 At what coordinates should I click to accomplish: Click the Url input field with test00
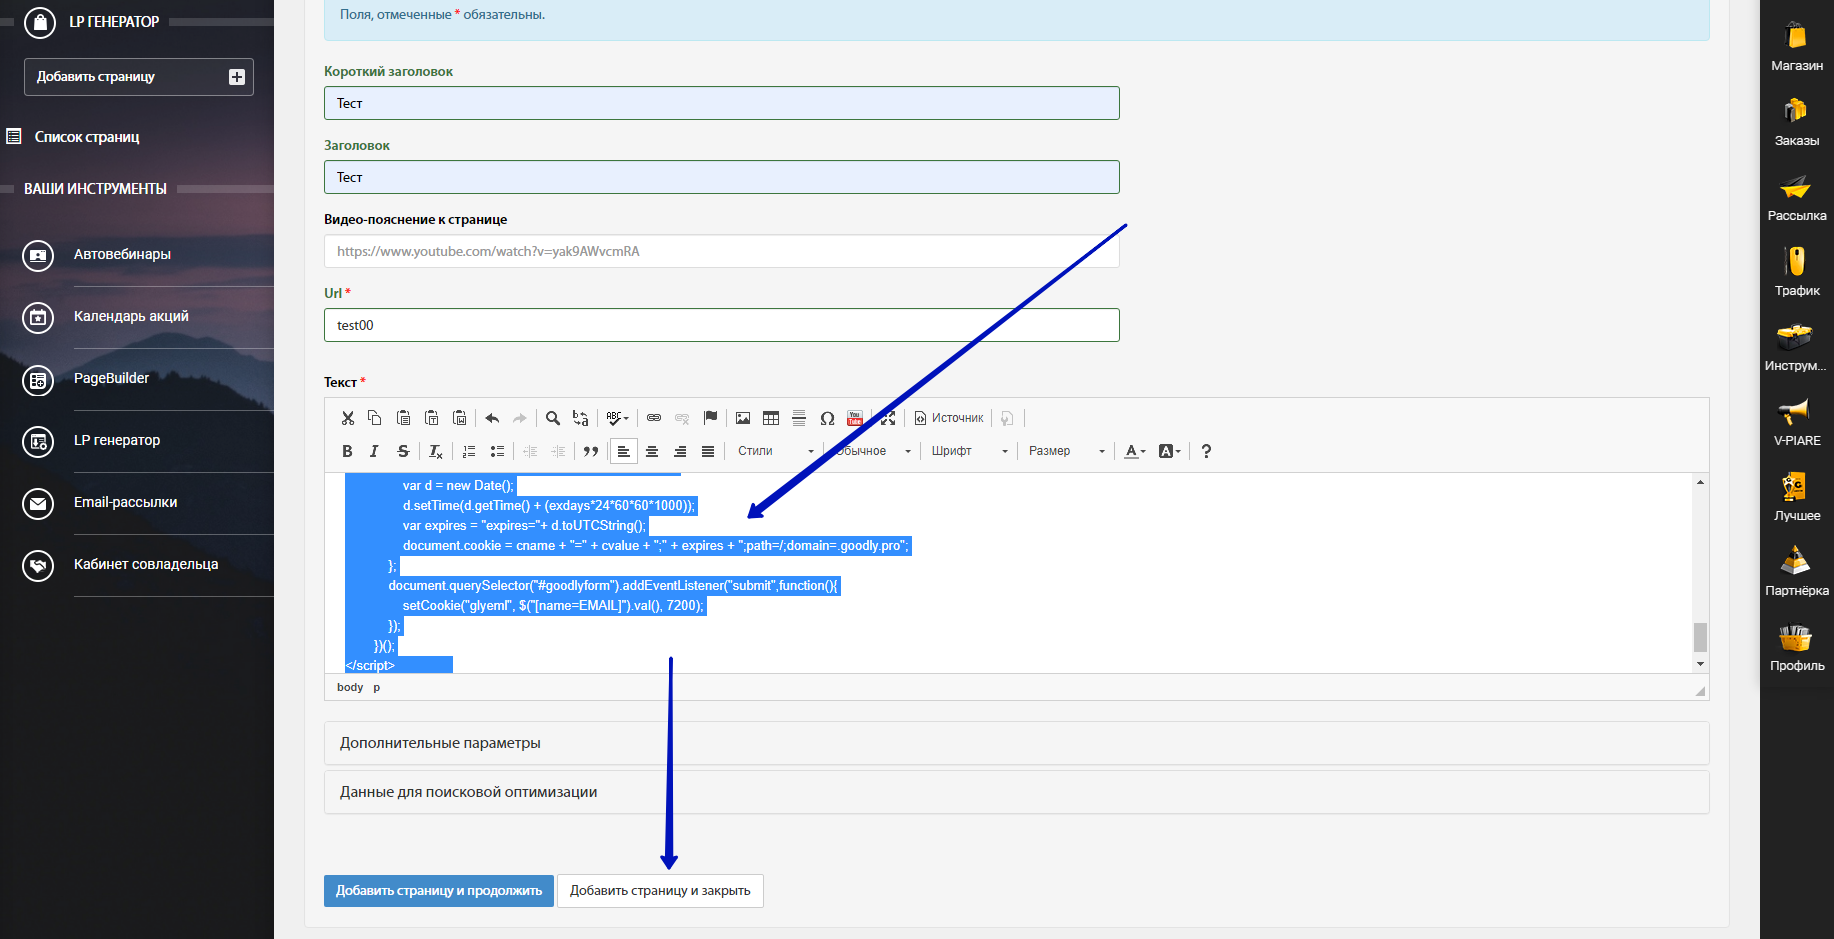(x=721, y=325)
